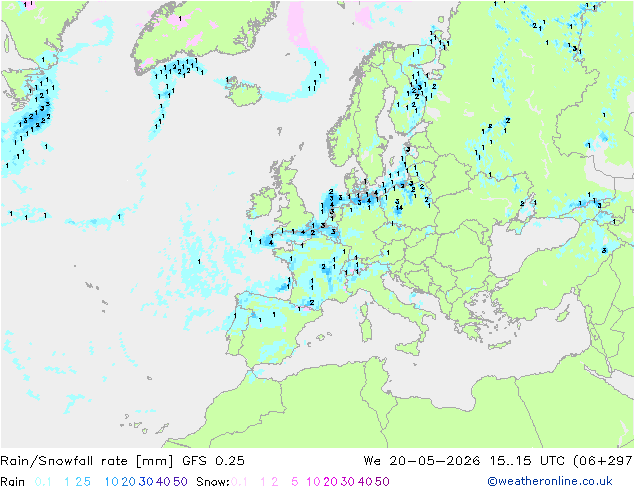This screenshot has width=634, height=490.
Task: Click rain legend value 0.1
Action: click(43, 482)
